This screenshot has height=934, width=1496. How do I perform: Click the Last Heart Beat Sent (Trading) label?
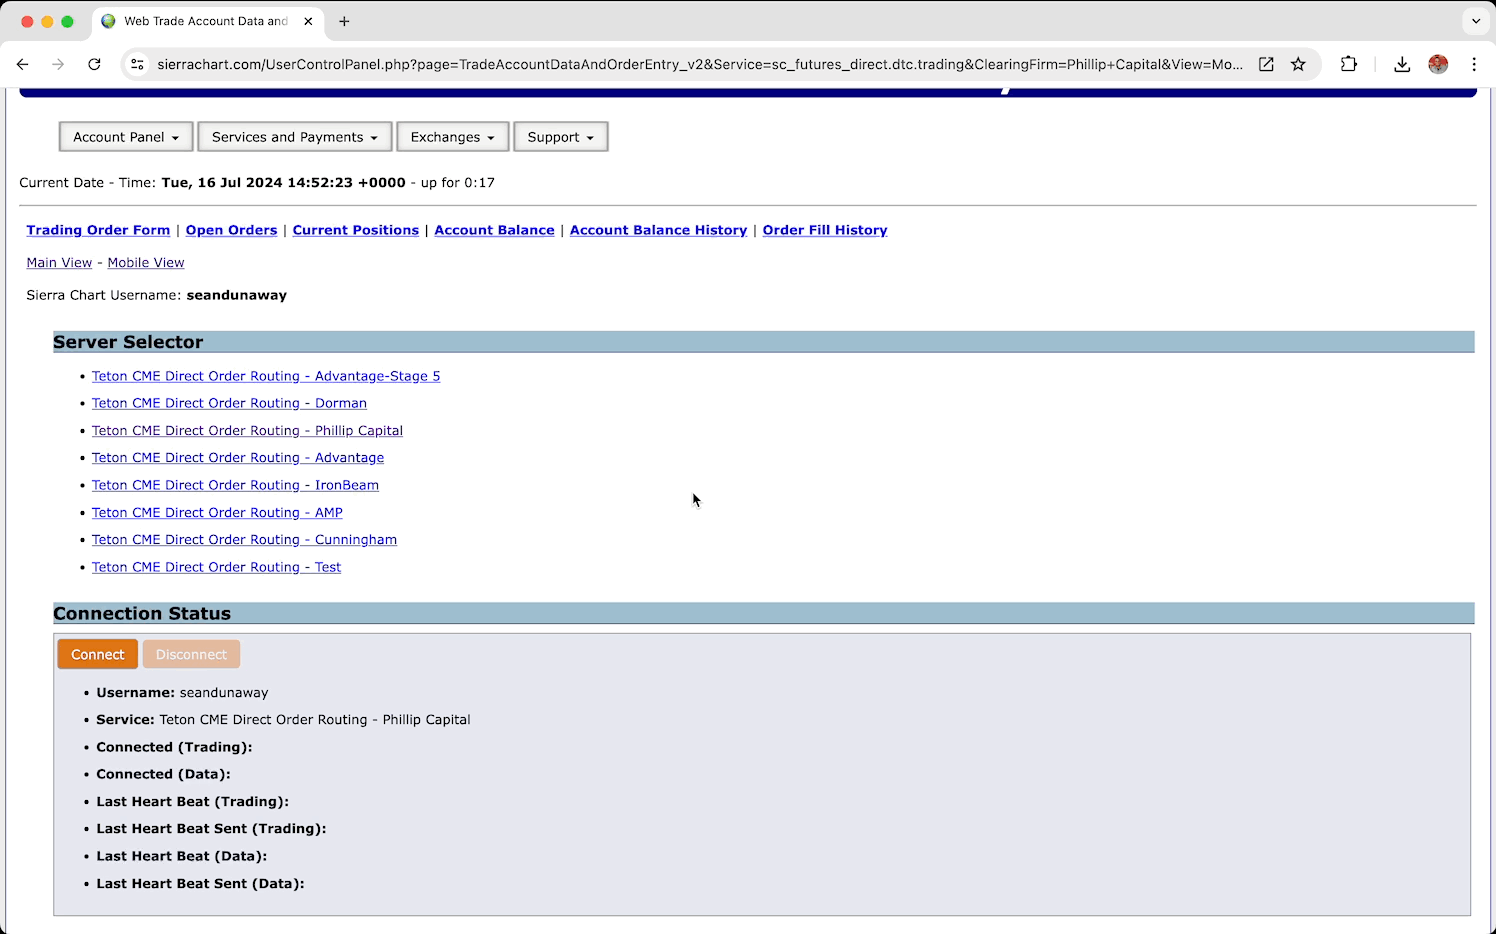[x=211, y=829]
